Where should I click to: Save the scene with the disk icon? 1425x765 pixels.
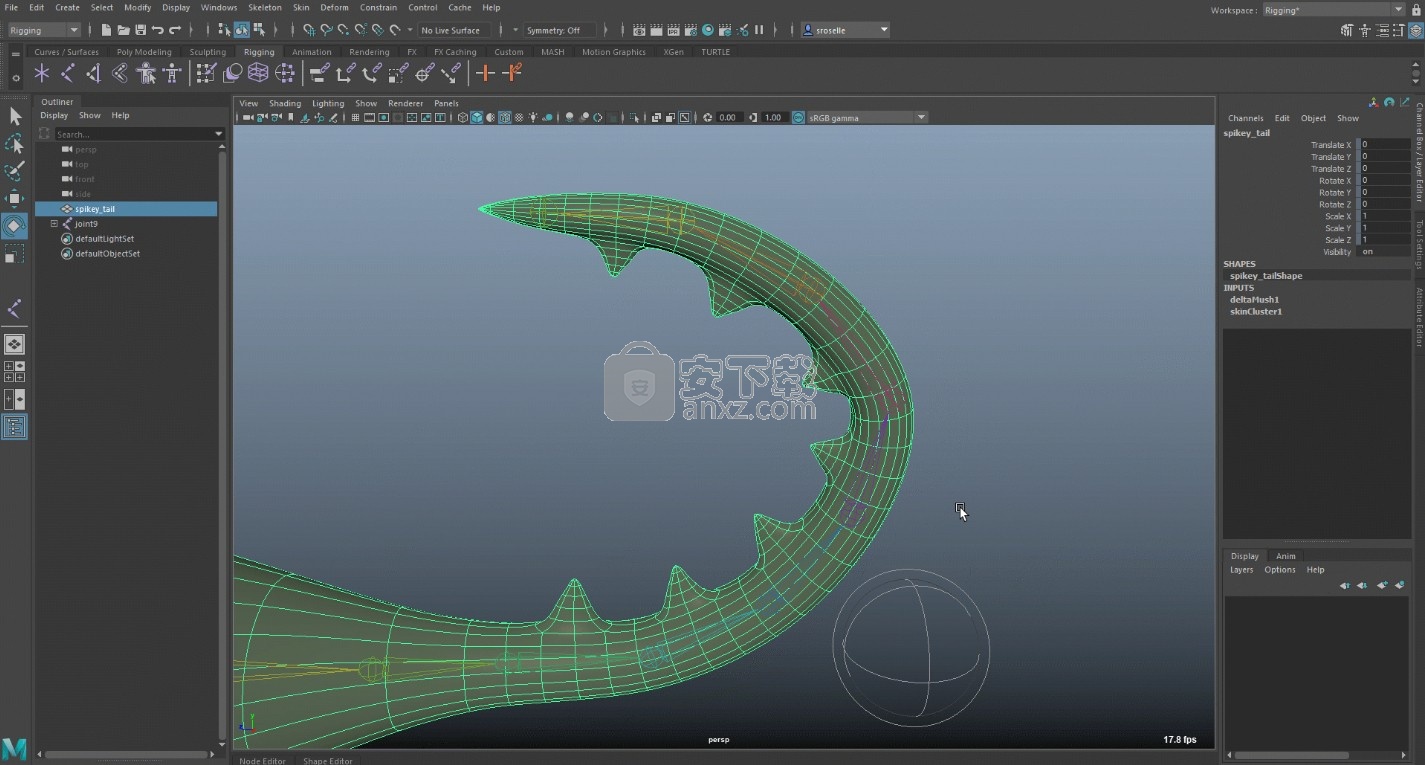pyautogui.click(x=140, y=30)
